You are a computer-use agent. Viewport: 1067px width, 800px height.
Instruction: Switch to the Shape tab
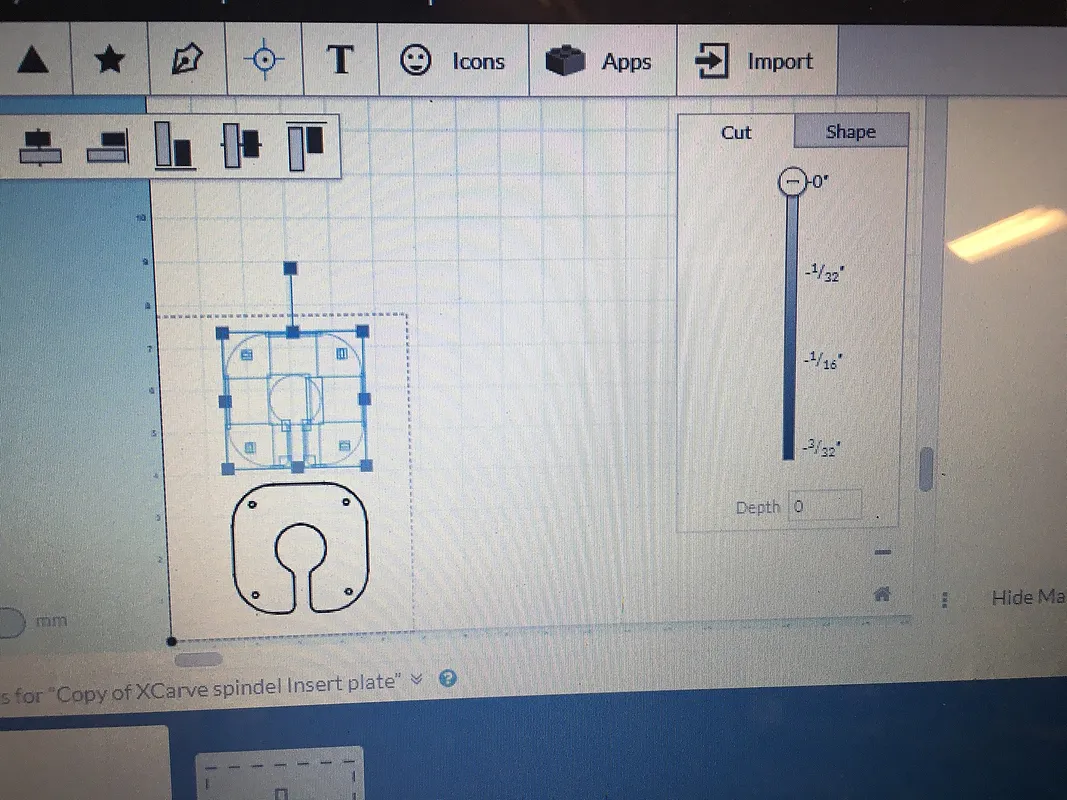tap(850, 132)
